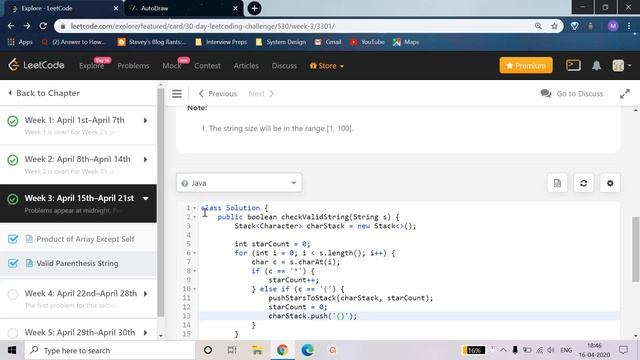Toggle the Product of Array Except Self checkbox
This screenshot has width=640, height=360.
tap(13, 239)
